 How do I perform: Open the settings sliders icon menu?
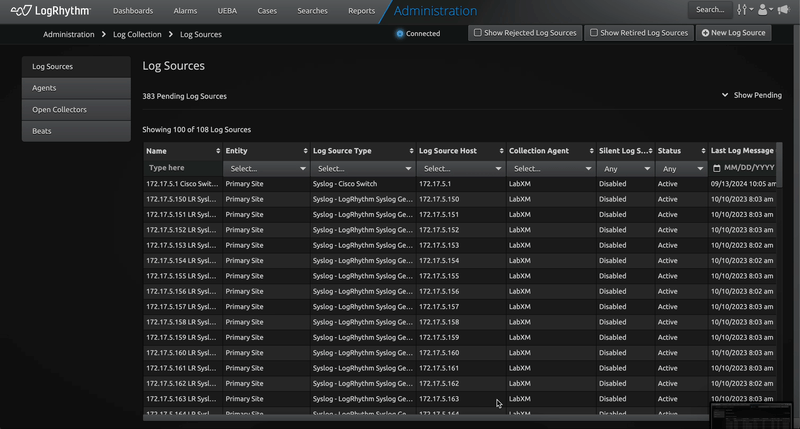[742, 10]
